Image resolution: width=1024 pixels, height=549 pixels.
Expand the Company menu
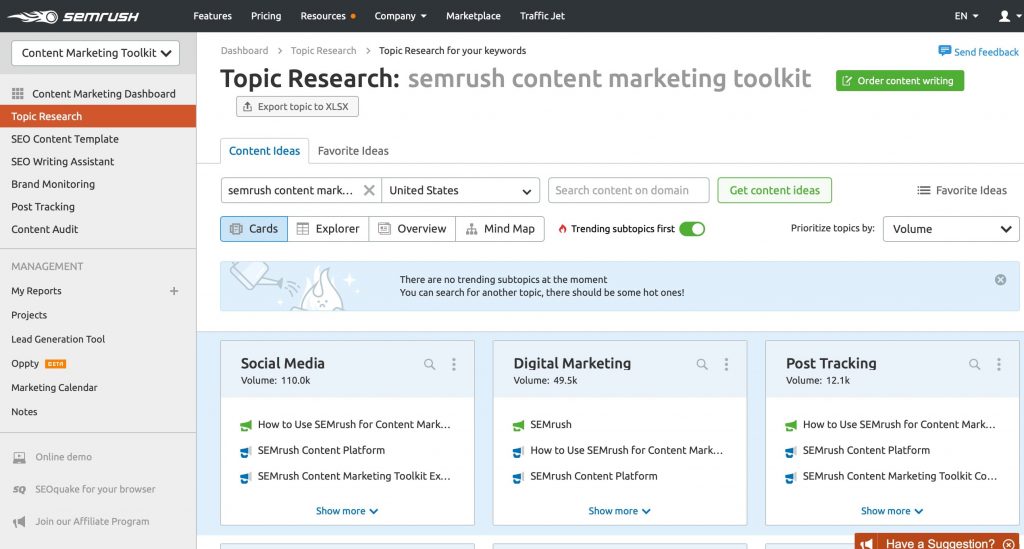click(x=400, y=16)
